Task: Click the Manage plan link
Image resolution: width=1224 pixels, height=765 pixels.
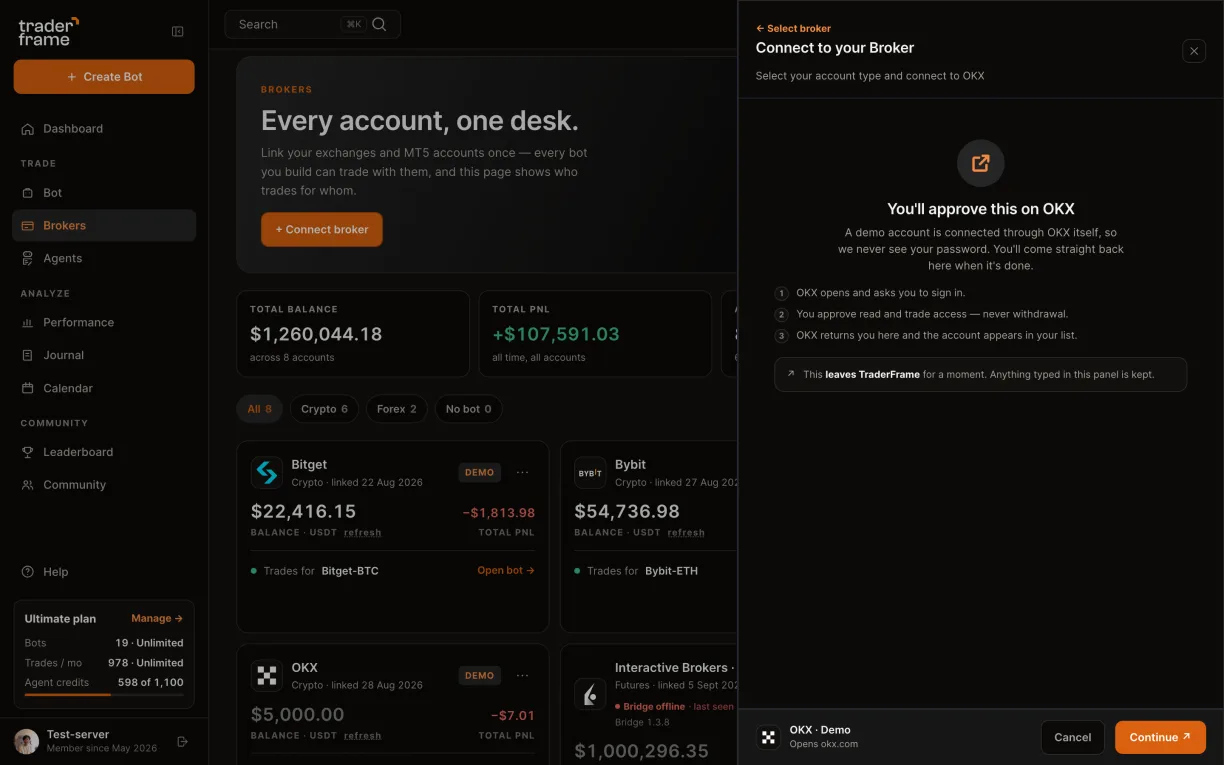Action: click(x=157, y=619)
